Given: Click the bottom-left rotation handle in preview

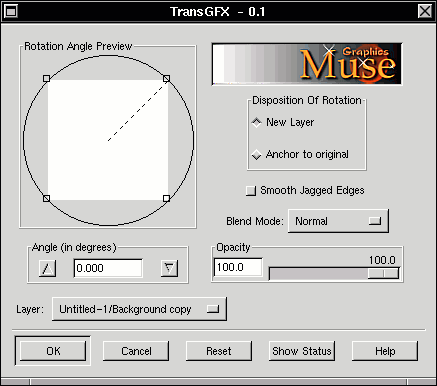Looking at the screenshot, I should [x=46, y=198].
